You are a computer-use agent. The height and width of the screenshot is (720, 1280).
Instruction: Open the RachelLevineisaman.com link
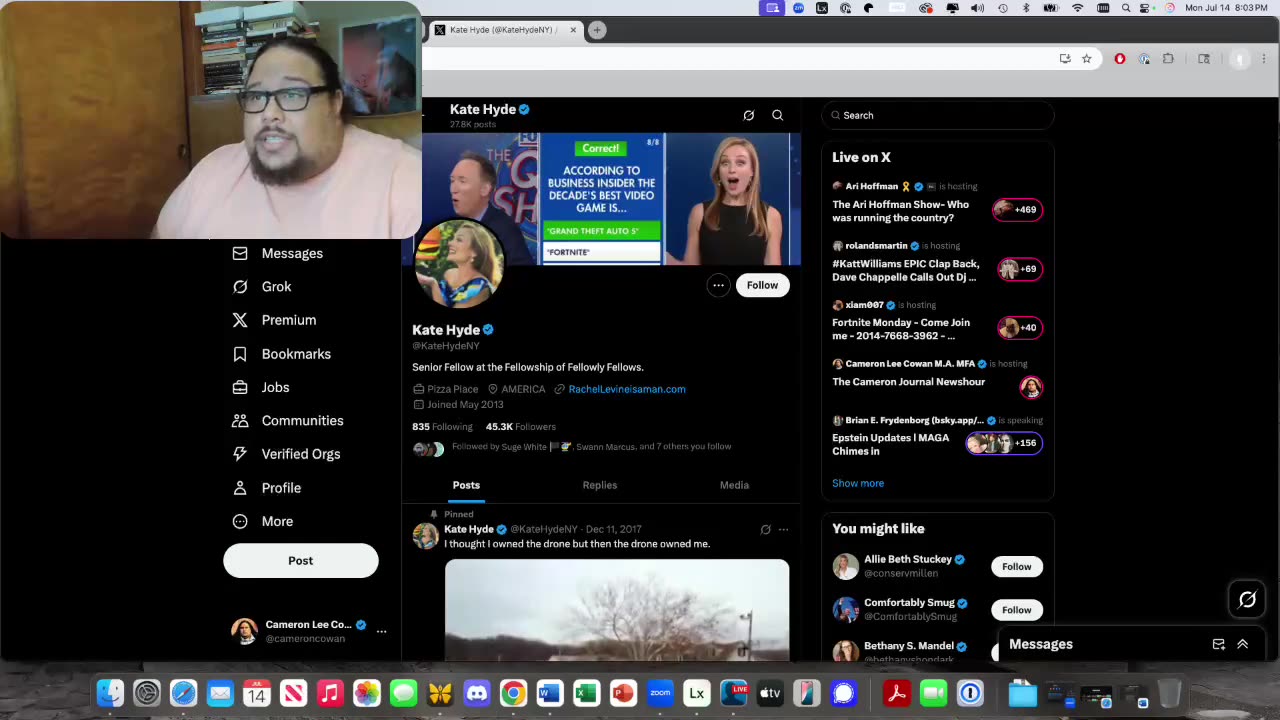tap(627, 389)
